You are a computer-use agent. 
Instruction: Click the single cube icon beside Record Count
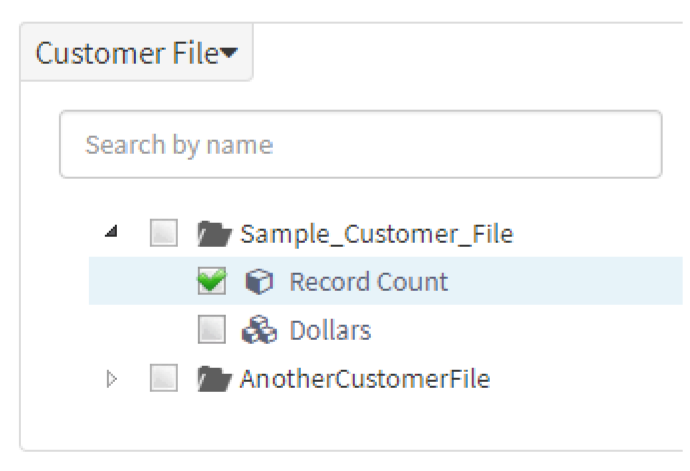pyautogui.click(x=259, y=282)
